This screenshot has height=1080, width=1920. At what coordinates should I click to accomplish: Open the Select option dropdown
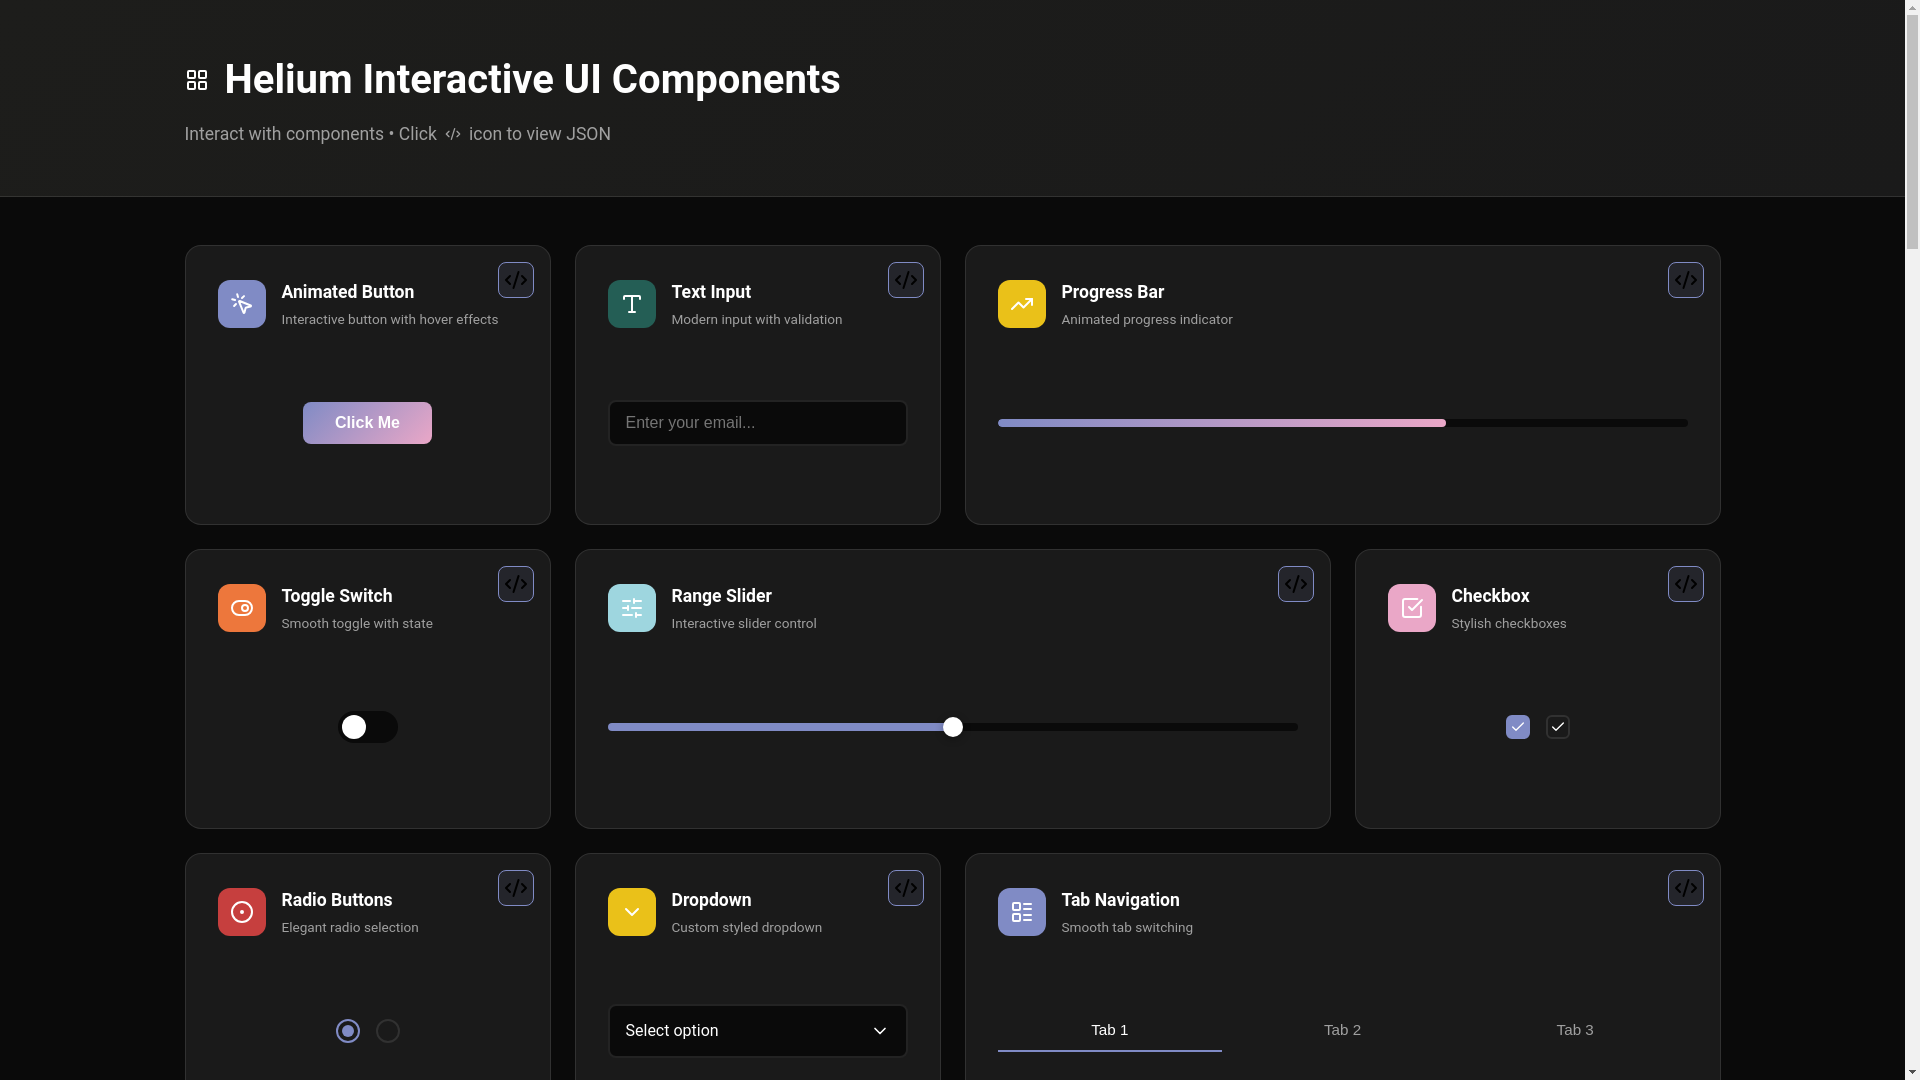click(x=758, y=1031)
